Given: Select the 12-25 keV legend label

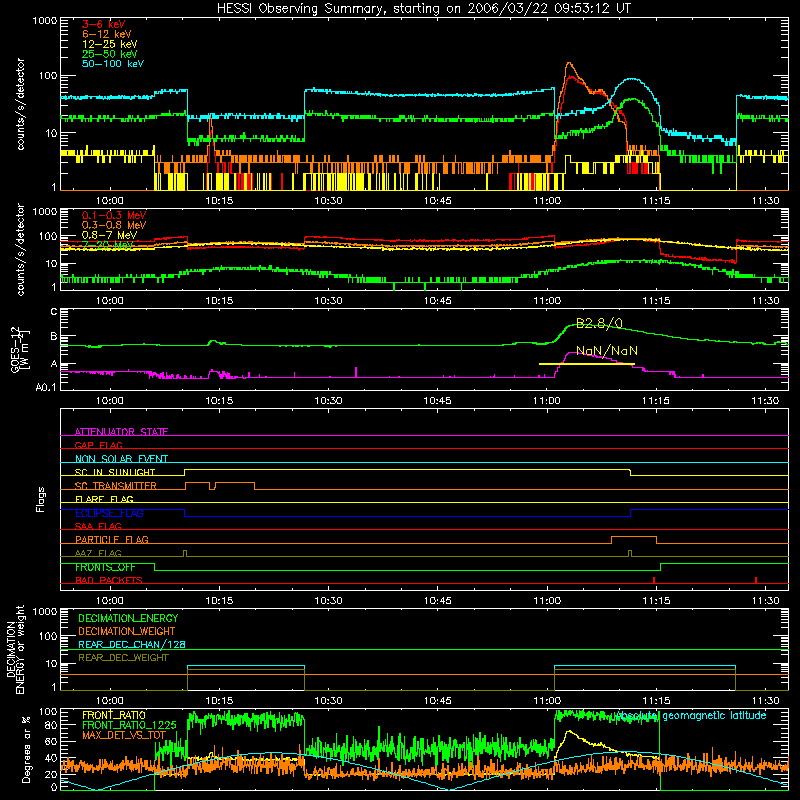Looking at the screenshot, I should coord(110,44).
